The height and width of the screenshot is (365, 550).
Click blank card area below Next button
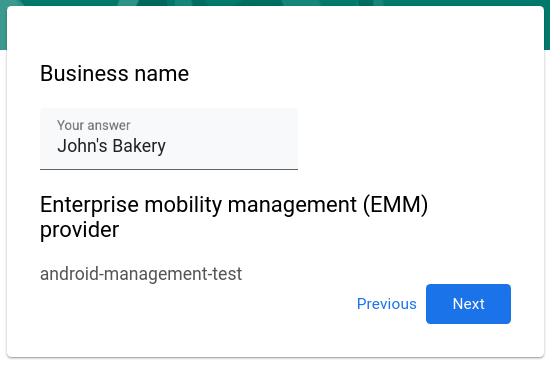(x=468, y=340)
